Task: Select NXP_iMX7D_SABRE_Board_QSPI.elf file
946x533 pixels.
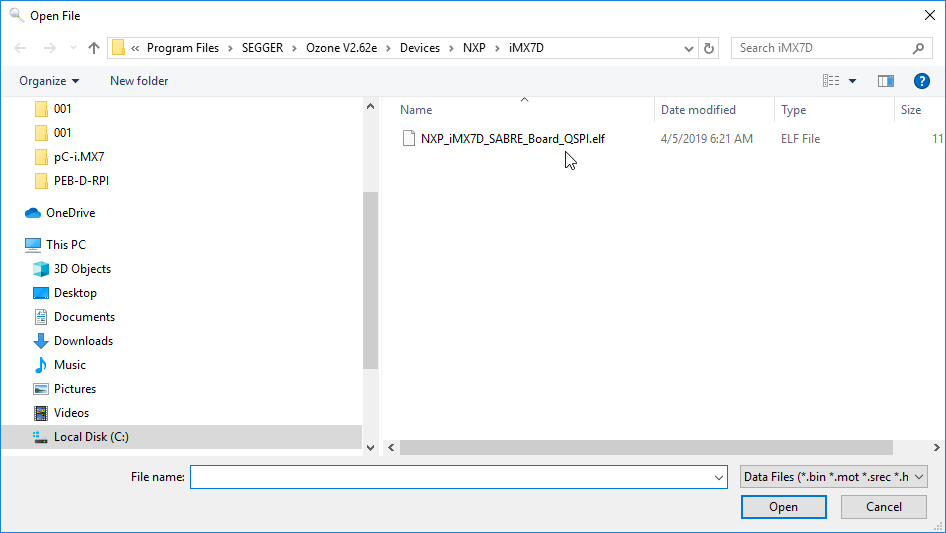Action: (512, 139)
